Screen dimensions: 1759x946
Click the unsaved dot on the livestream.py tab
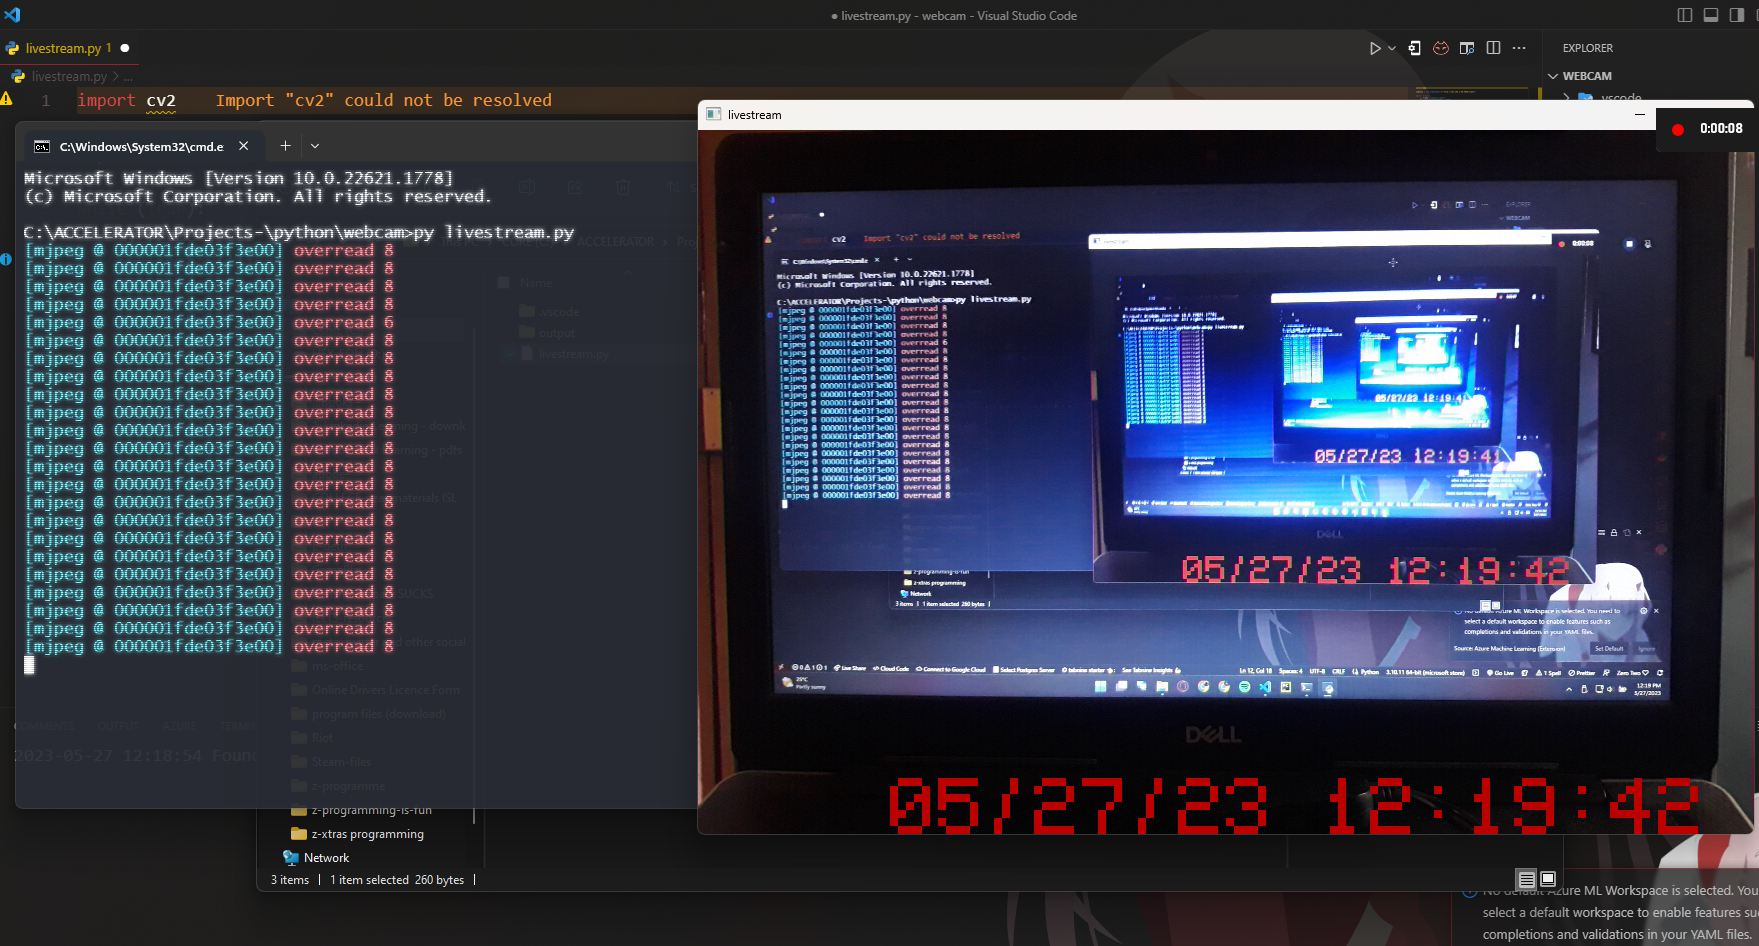pos(125,48)
